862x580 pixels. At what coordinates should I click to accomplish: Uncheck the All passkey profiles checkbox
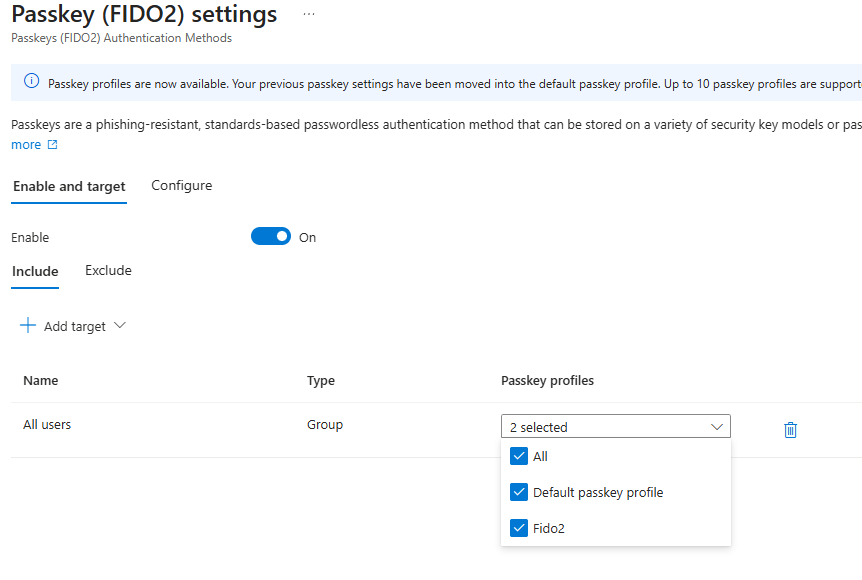tap(518, 456)
